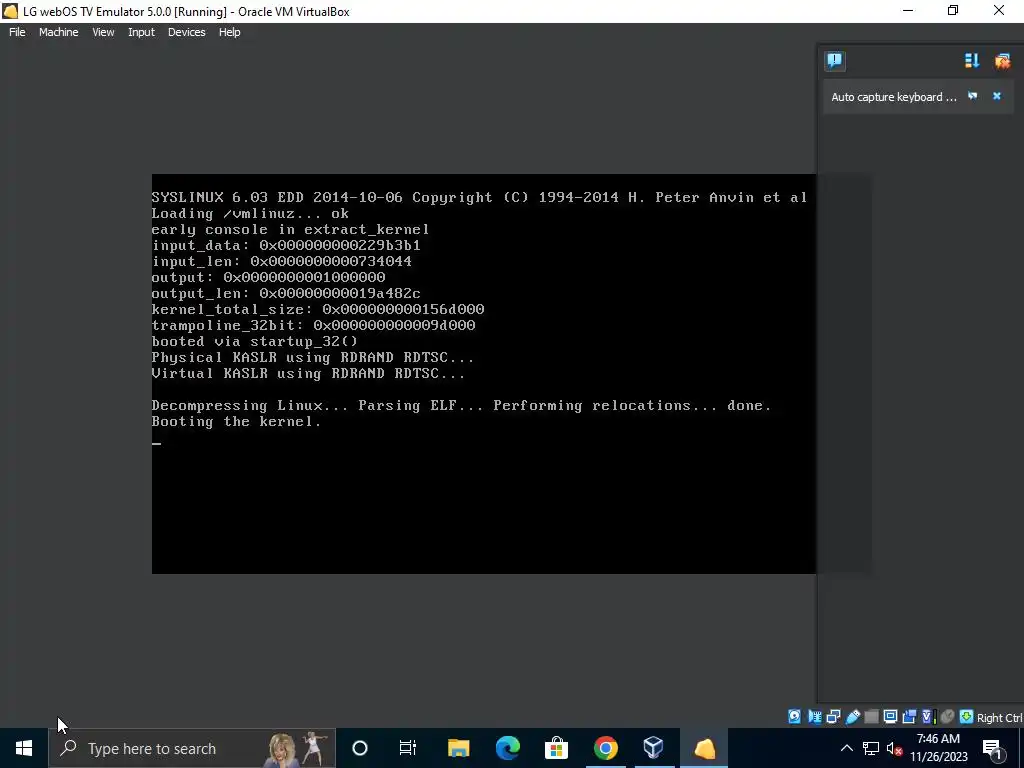Click the keyboard capture green arrow icon

pyautogui.click(x=967, y=716)
